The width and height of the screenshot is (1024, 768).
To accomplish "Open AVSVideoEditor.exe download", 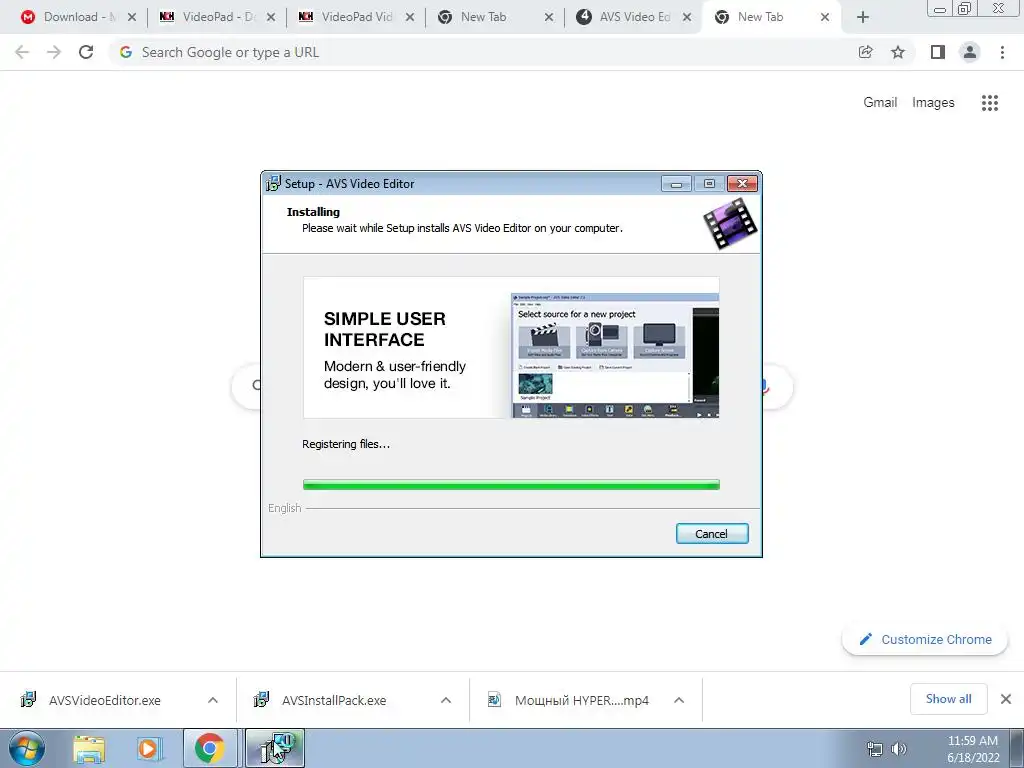I will point(104,700).
